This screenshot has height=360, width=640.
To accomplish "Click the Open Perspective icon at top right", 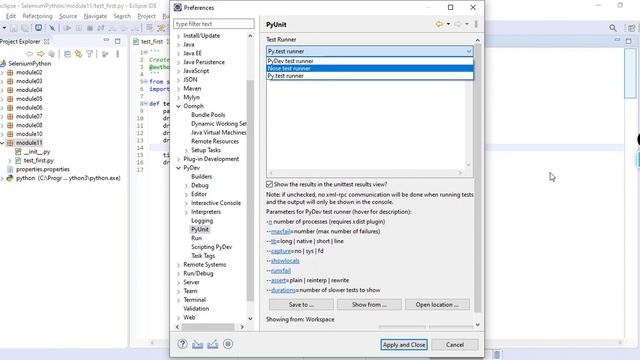I will 631,28.
